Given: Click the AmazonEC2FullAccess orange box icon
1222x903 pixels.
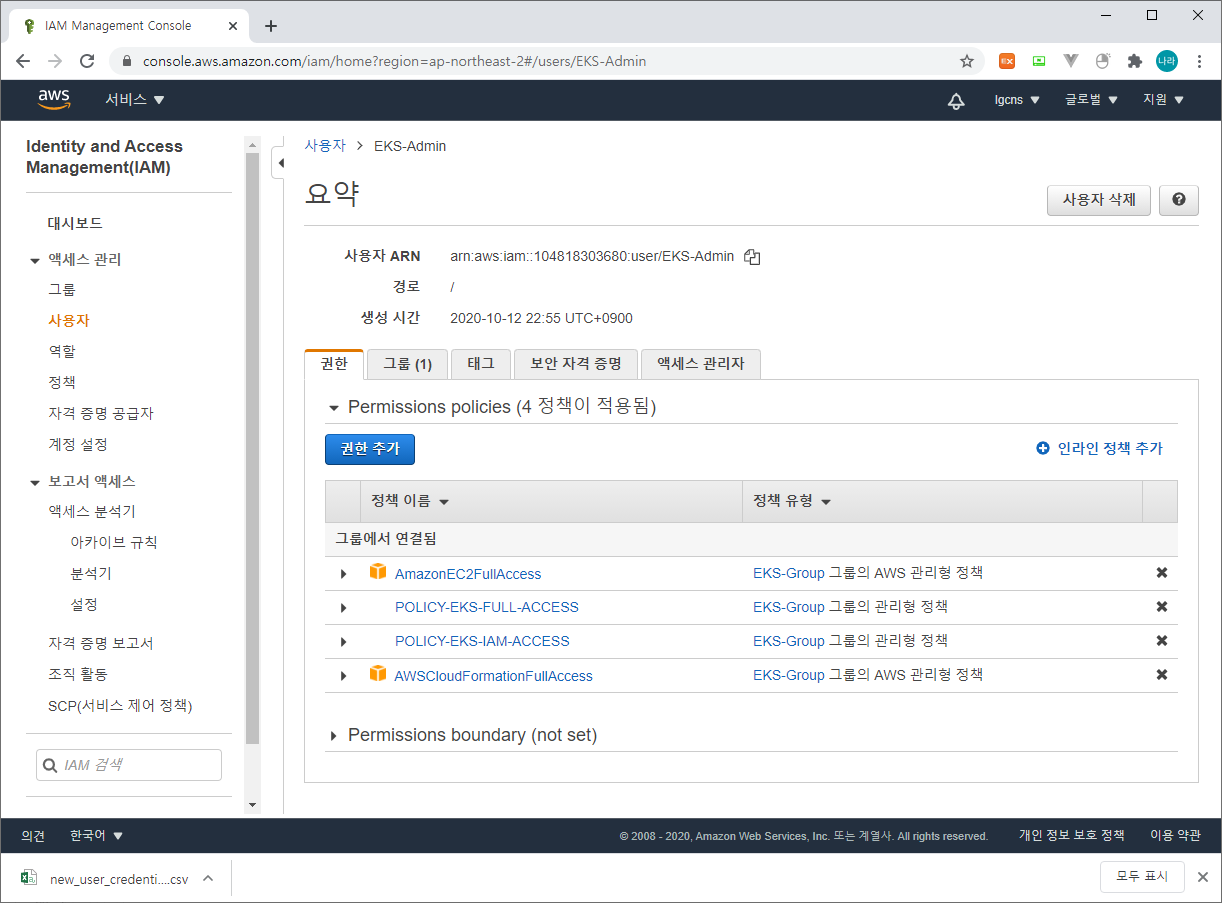Looking at the screenshot, I should click(378, 572).
